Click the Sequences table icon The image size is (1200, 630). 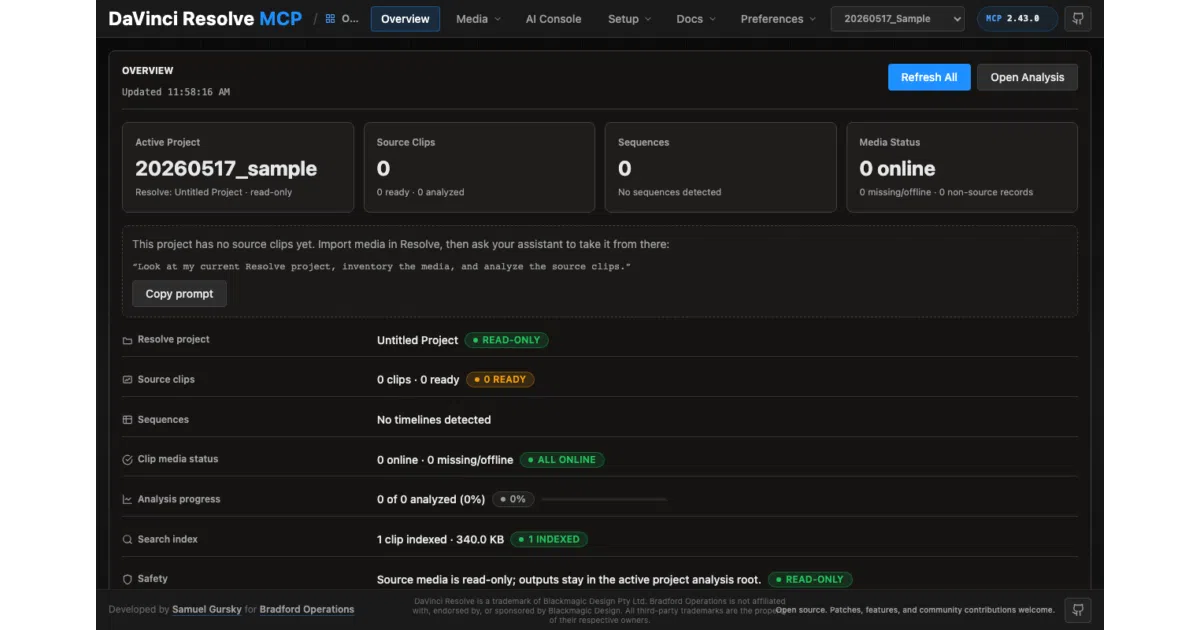tap(127, 420)
